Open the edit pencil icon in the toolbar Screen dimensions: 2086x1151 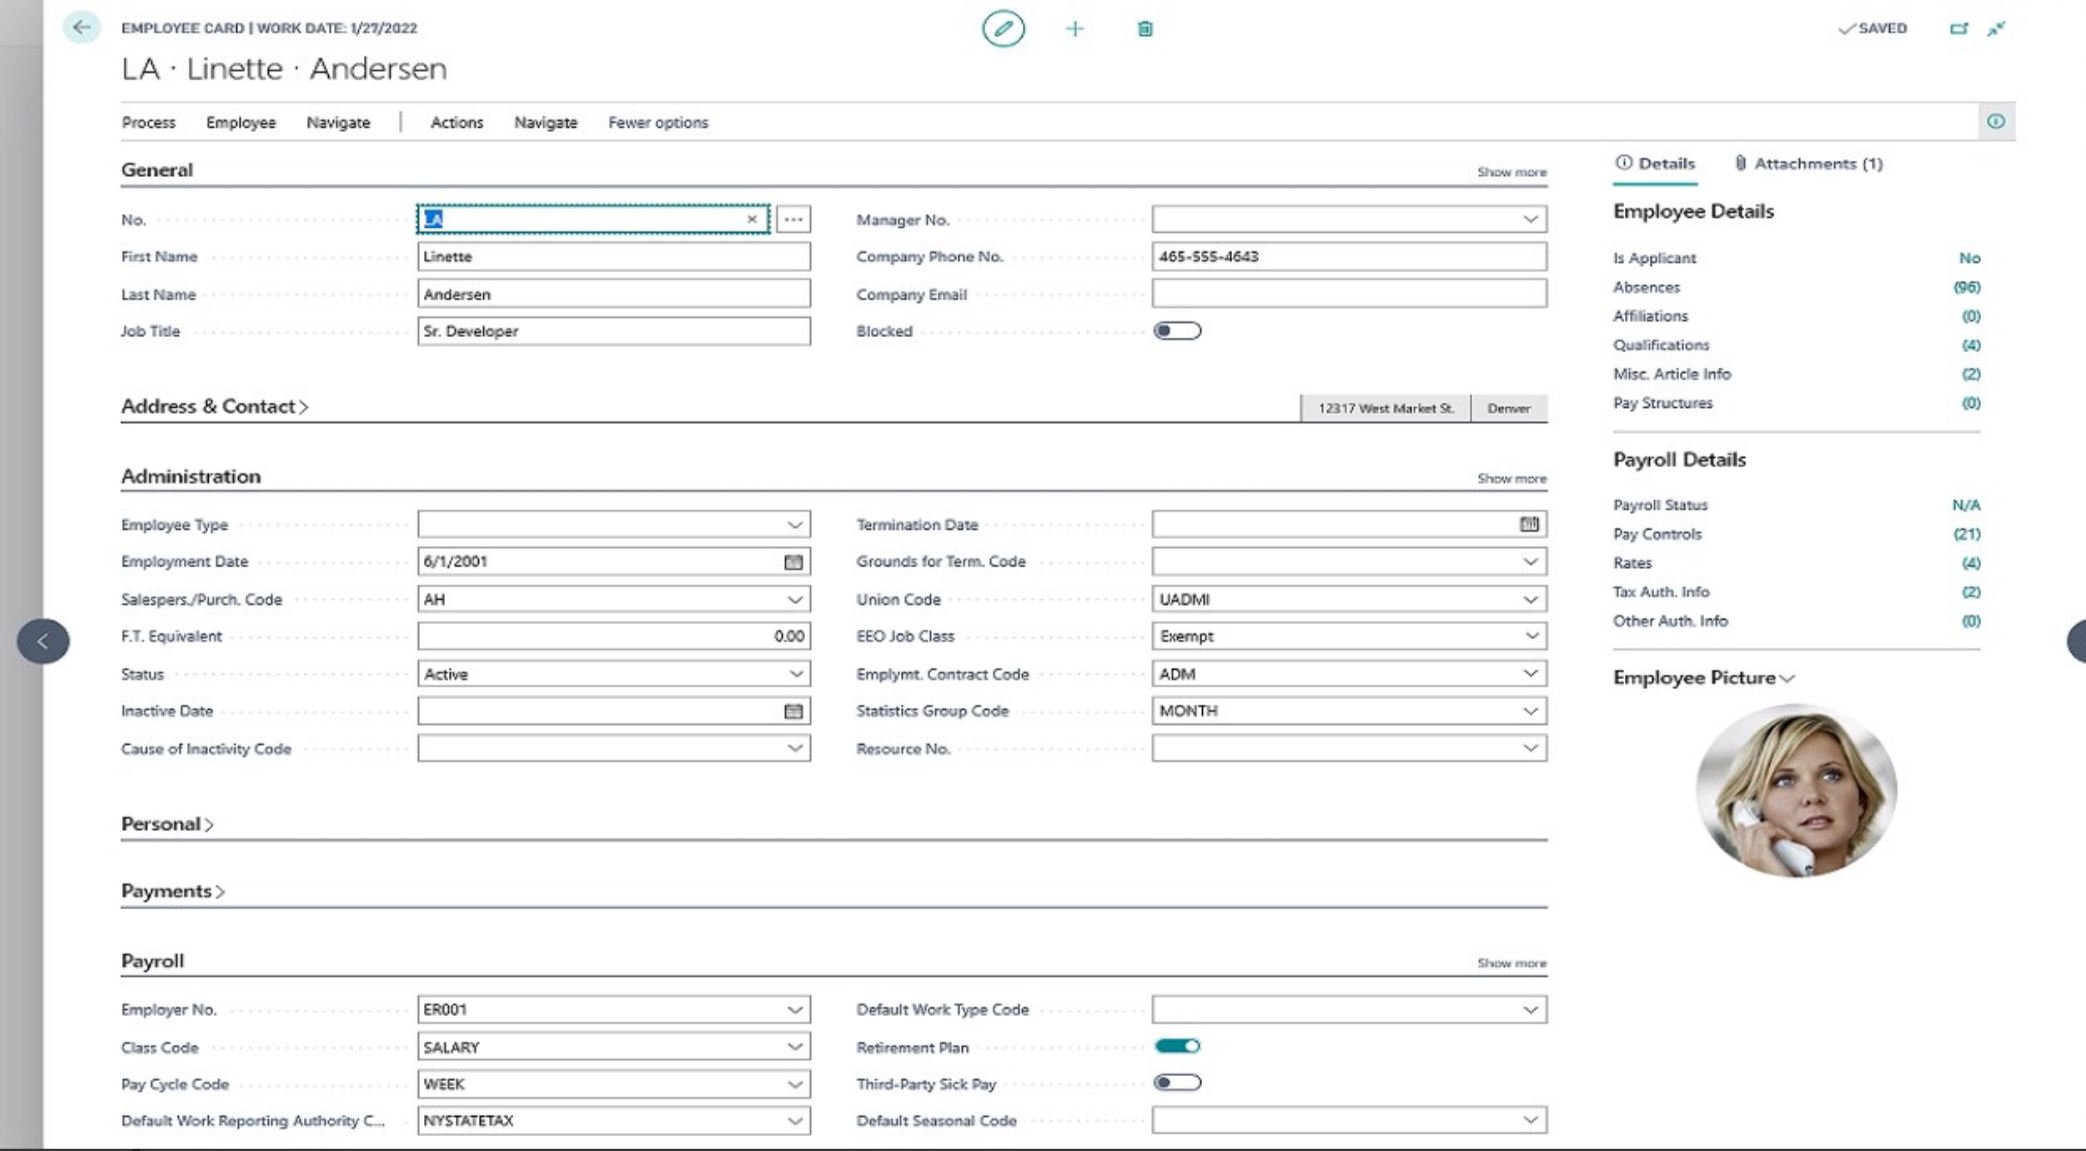[1001, 29]
